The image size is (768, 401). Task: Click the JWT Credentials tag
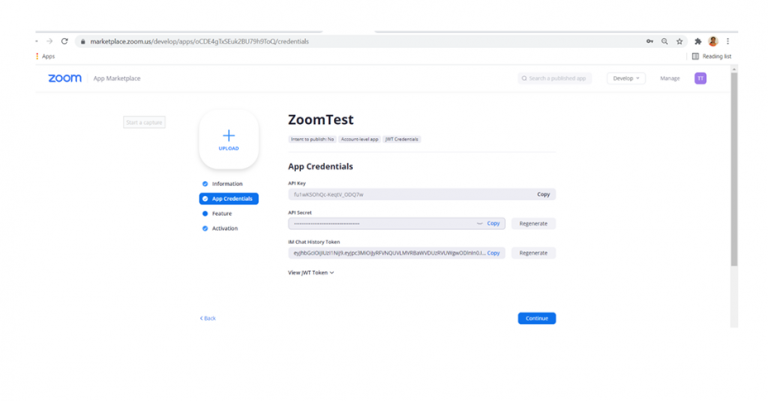402,140
